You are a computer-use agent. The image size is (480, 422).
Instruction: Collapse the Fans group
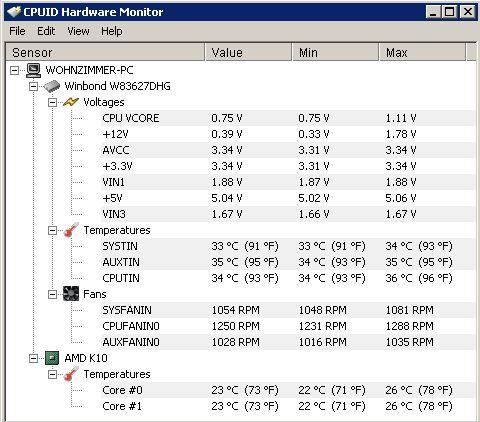(52, 294)
